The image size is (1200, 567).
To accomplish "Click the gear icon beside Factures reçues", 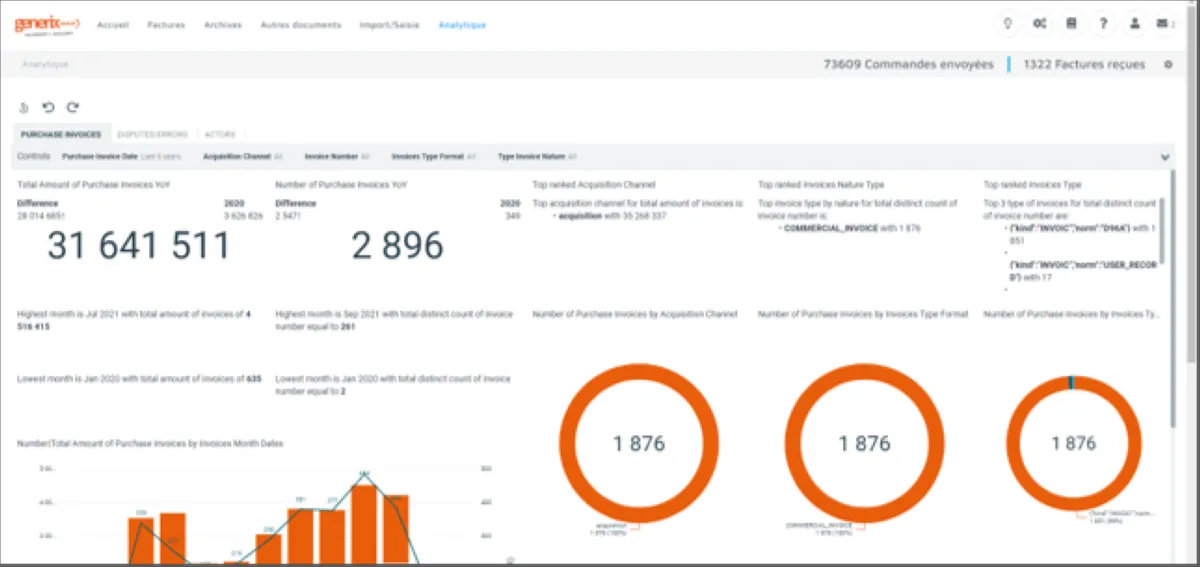I will coord(1168,65).
